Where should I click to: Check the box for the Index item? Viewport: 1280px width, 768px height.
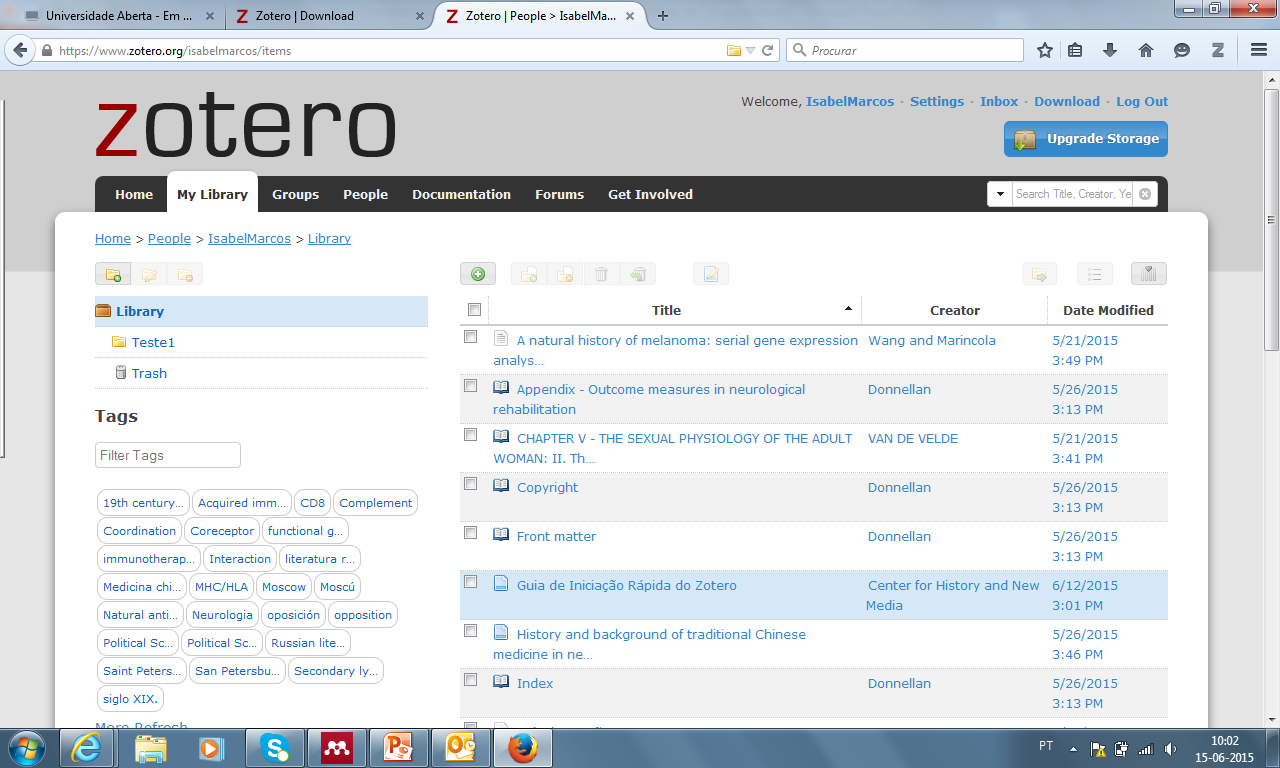pyautogui.click(x=471, y=680)
